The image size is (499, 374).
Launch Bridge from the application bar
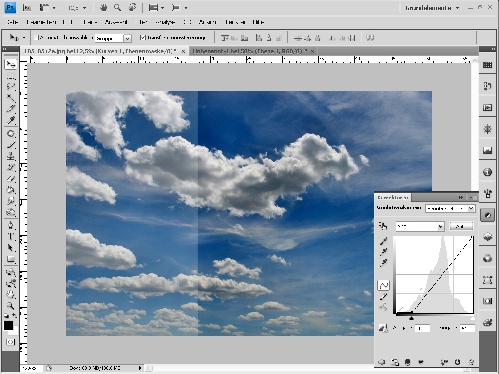[x=27, y=8]
